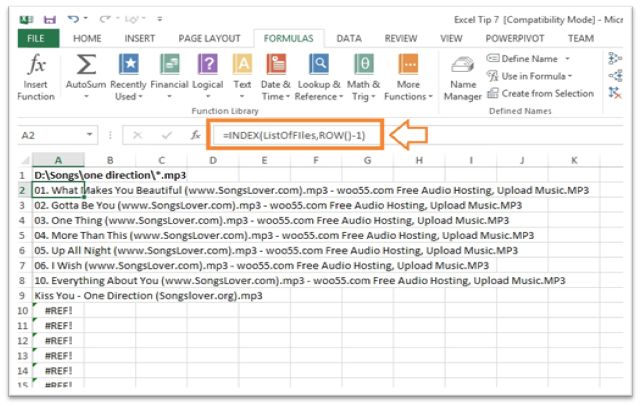Open the Define Name dropdown arrow

tap(567, 59)
